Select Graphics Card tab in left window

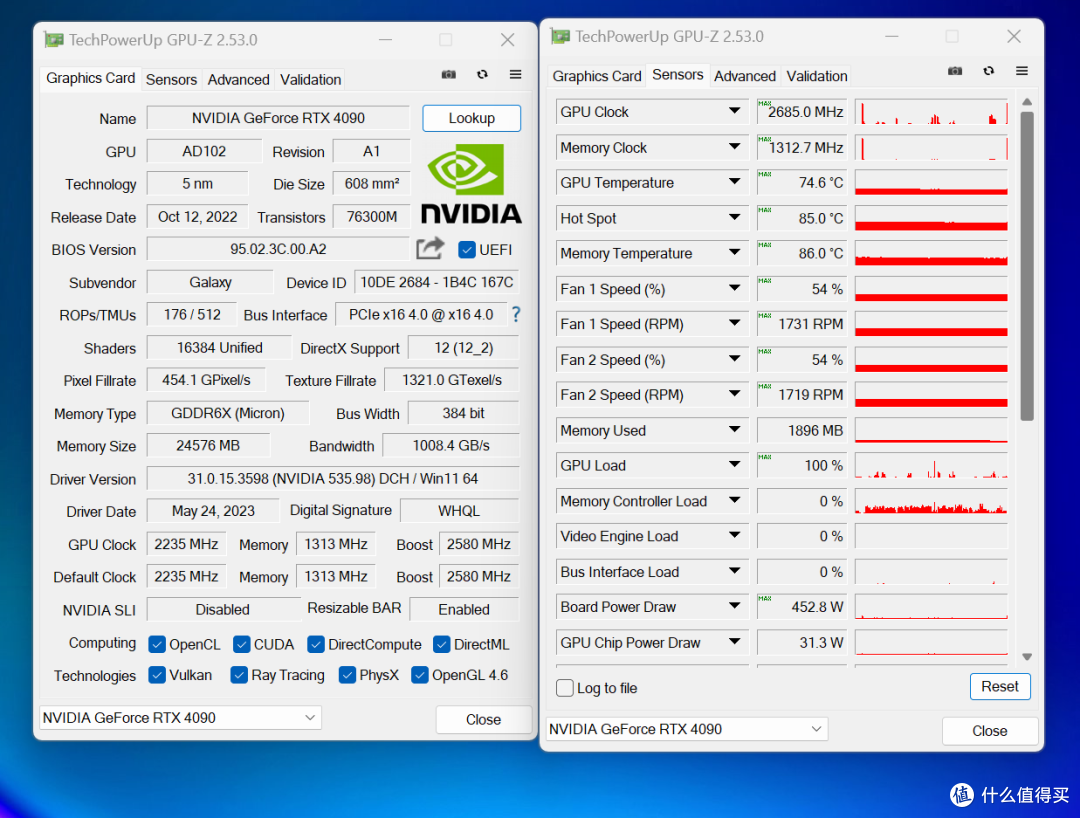[x=90, y=78]
